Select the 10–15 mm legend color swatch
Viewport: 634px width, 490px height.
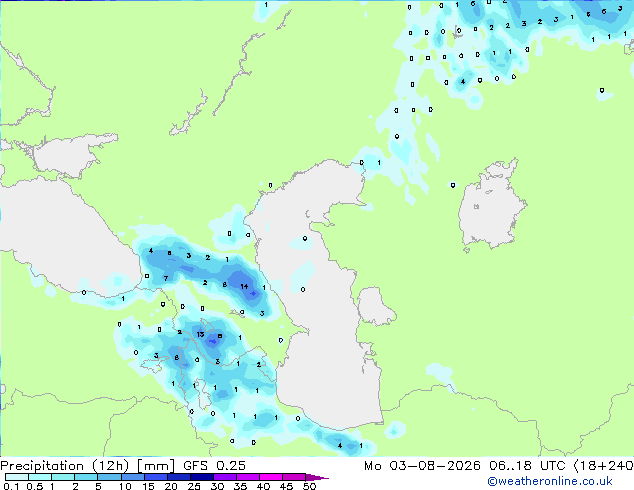point(133,477)
